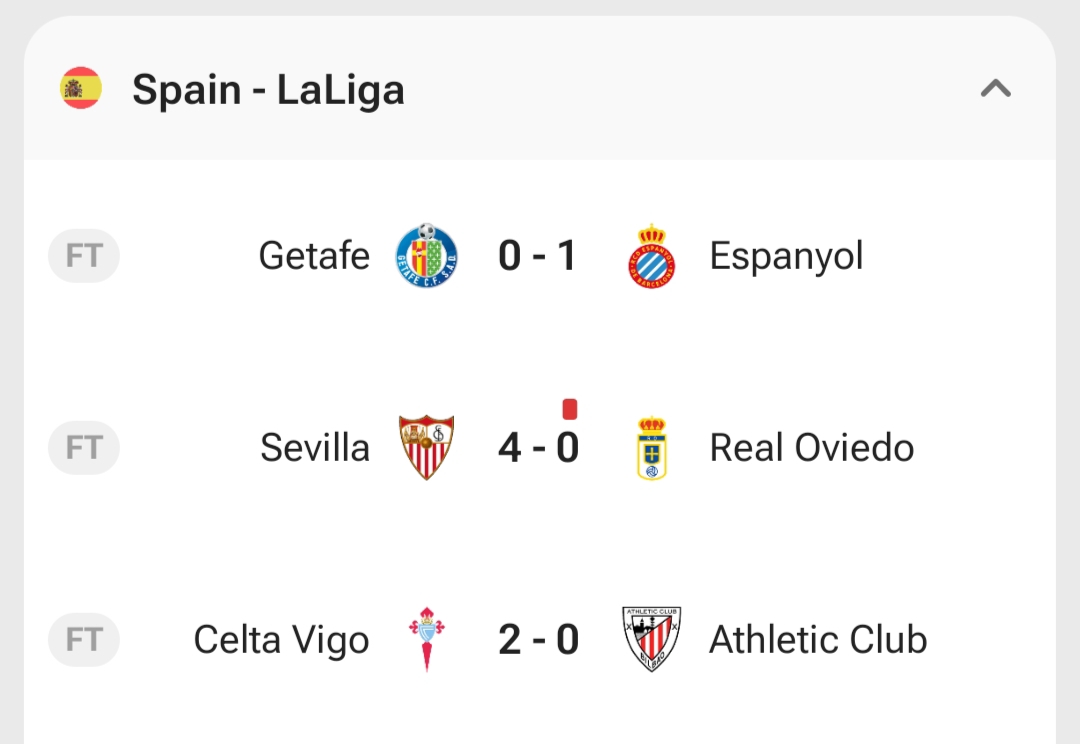Open the Celta Vigo team name
This screenshot has height=744, width=1080.
281,640
